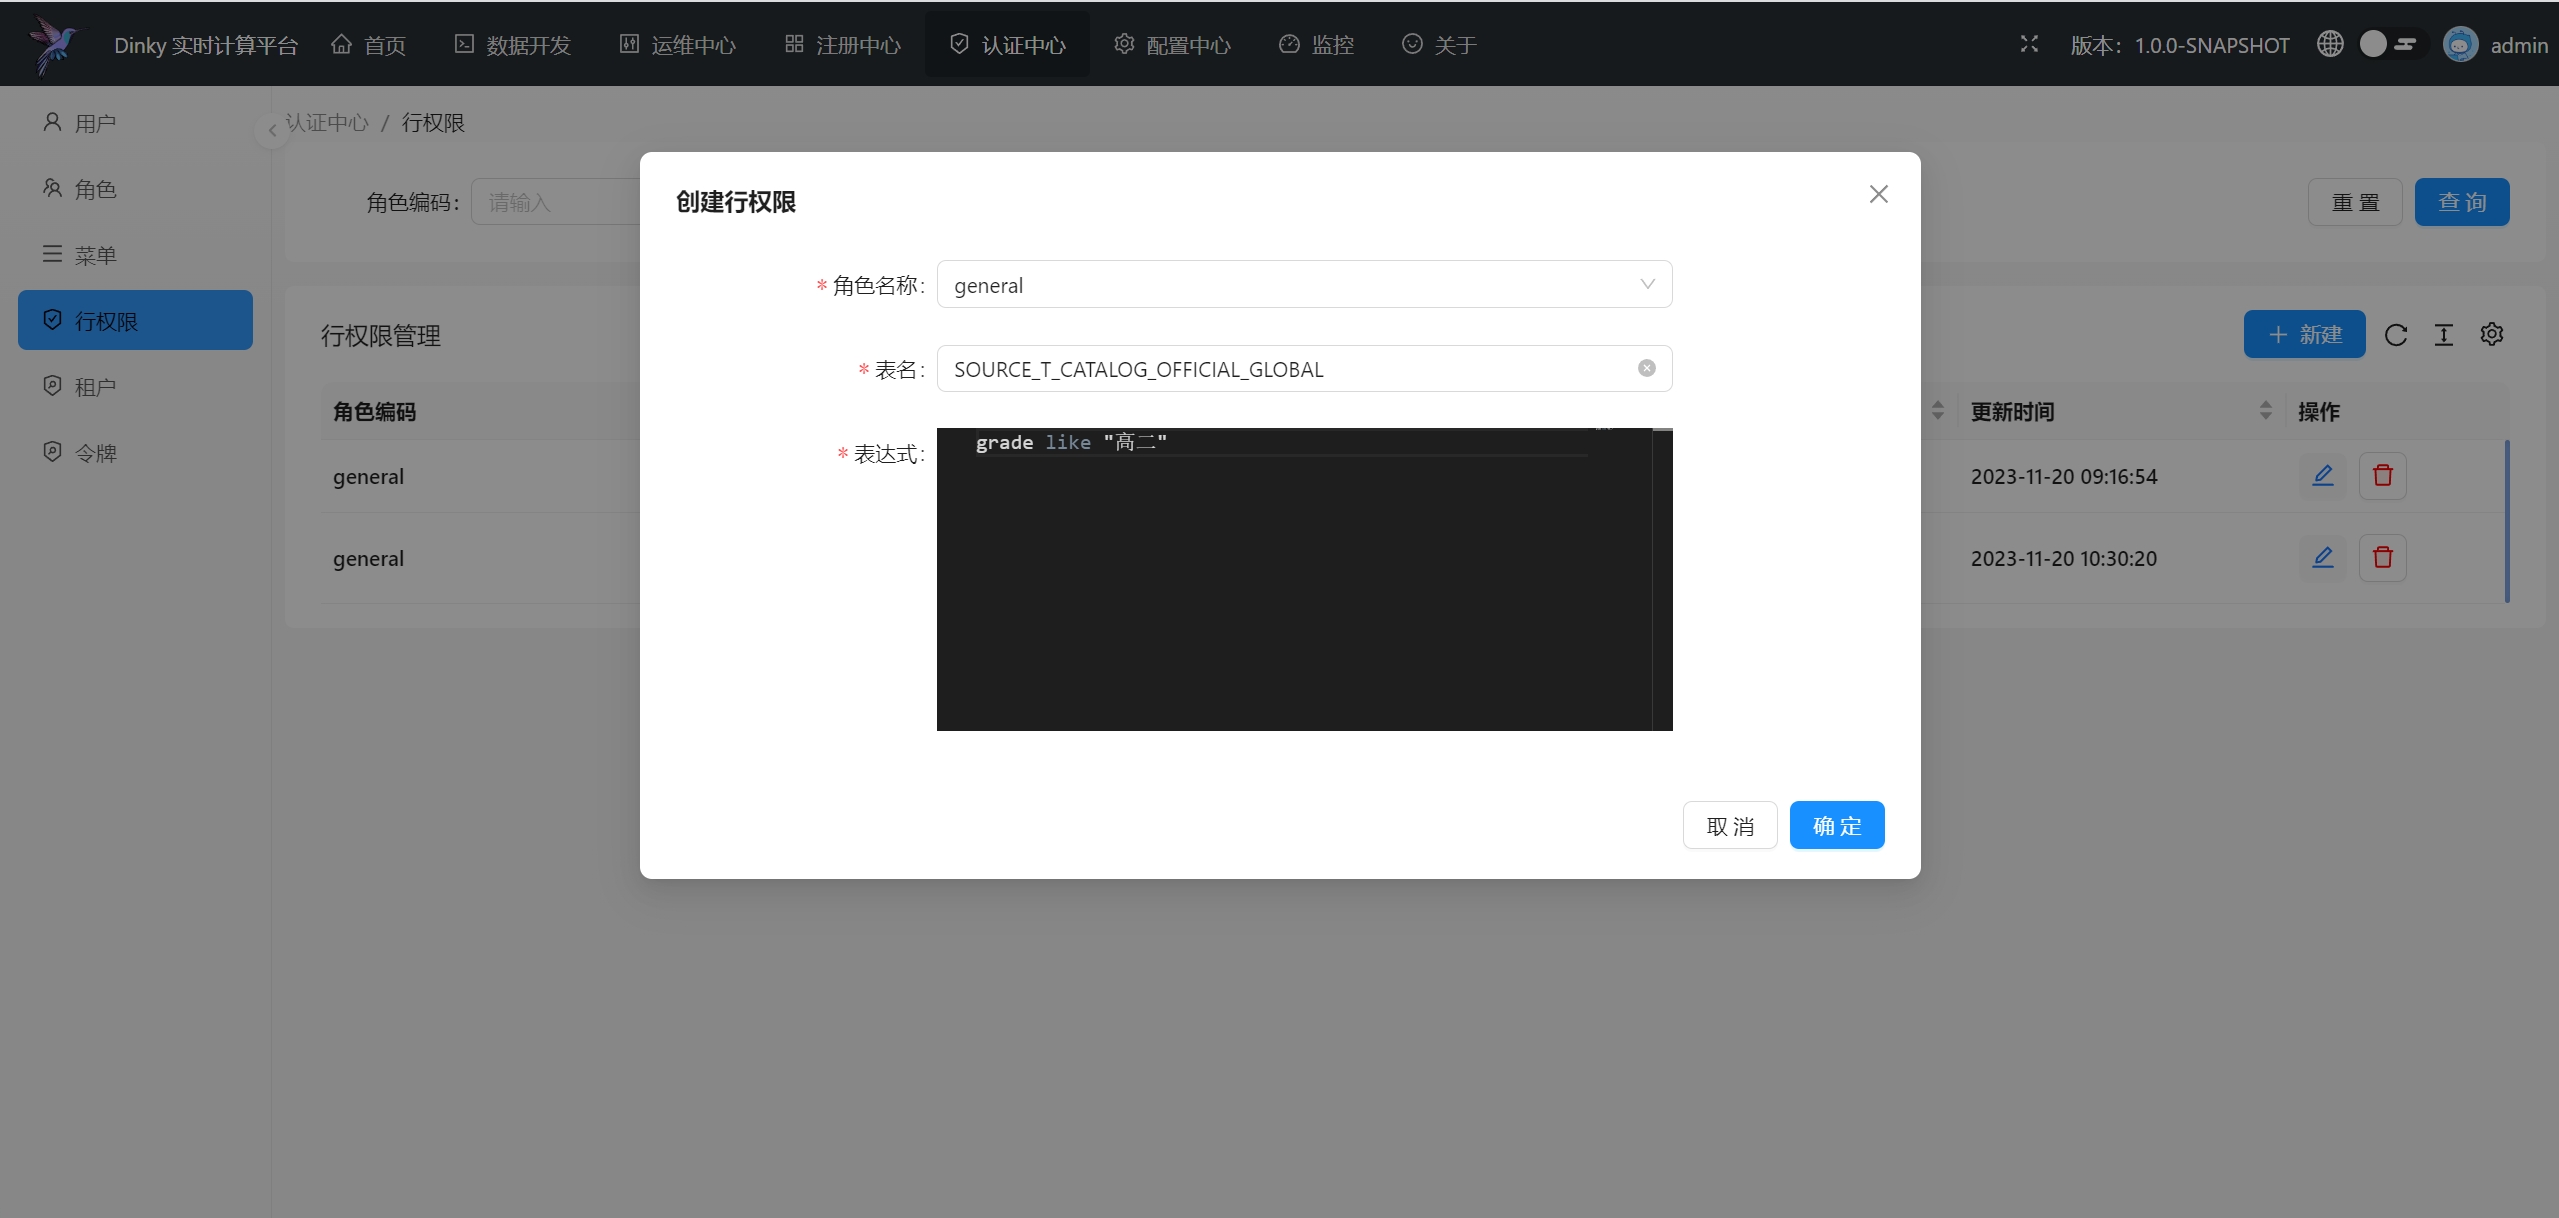This screenshot has height=1218, width=2559.
Task: Click the table refresh icon
Action: tap(2396, 335)
